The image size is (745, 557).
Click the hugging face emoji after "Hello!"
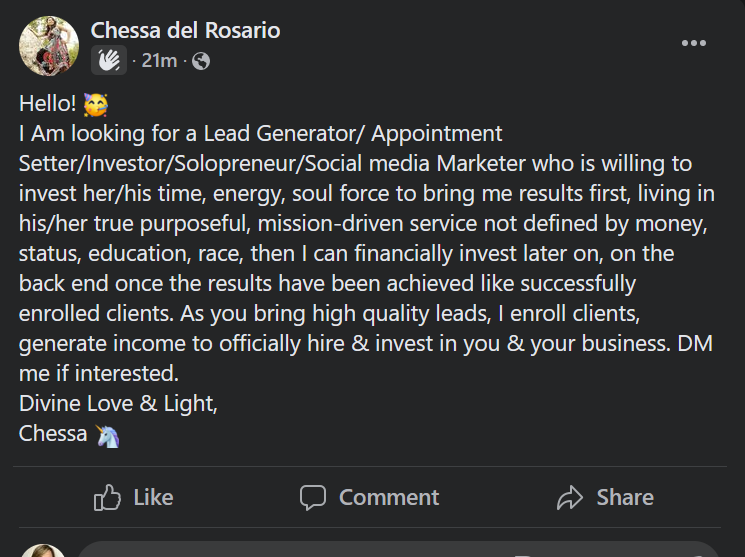coord(96,104)
